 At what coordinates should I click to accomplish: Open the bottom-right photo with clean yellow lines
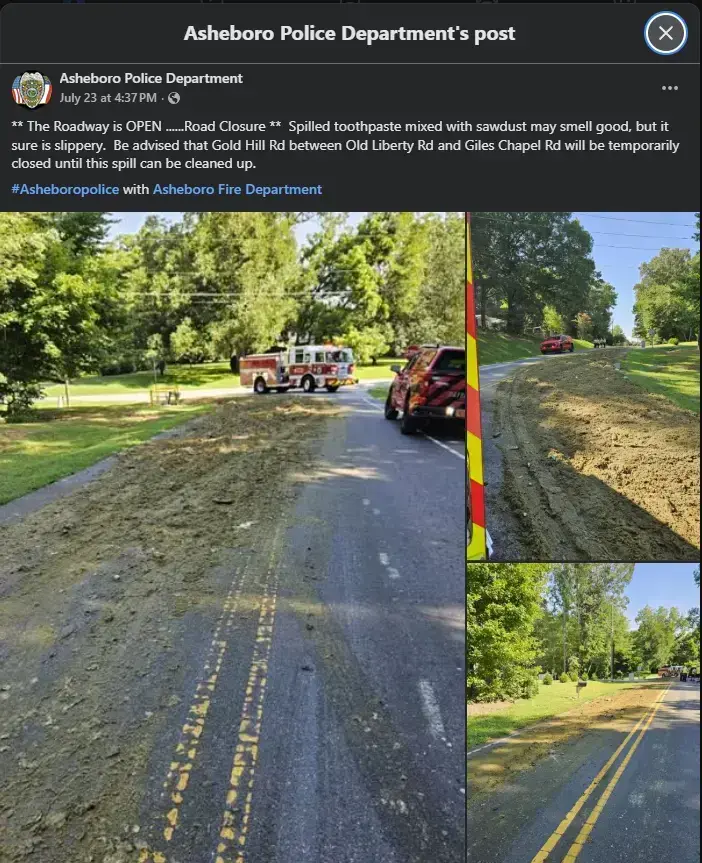(584, 713)
